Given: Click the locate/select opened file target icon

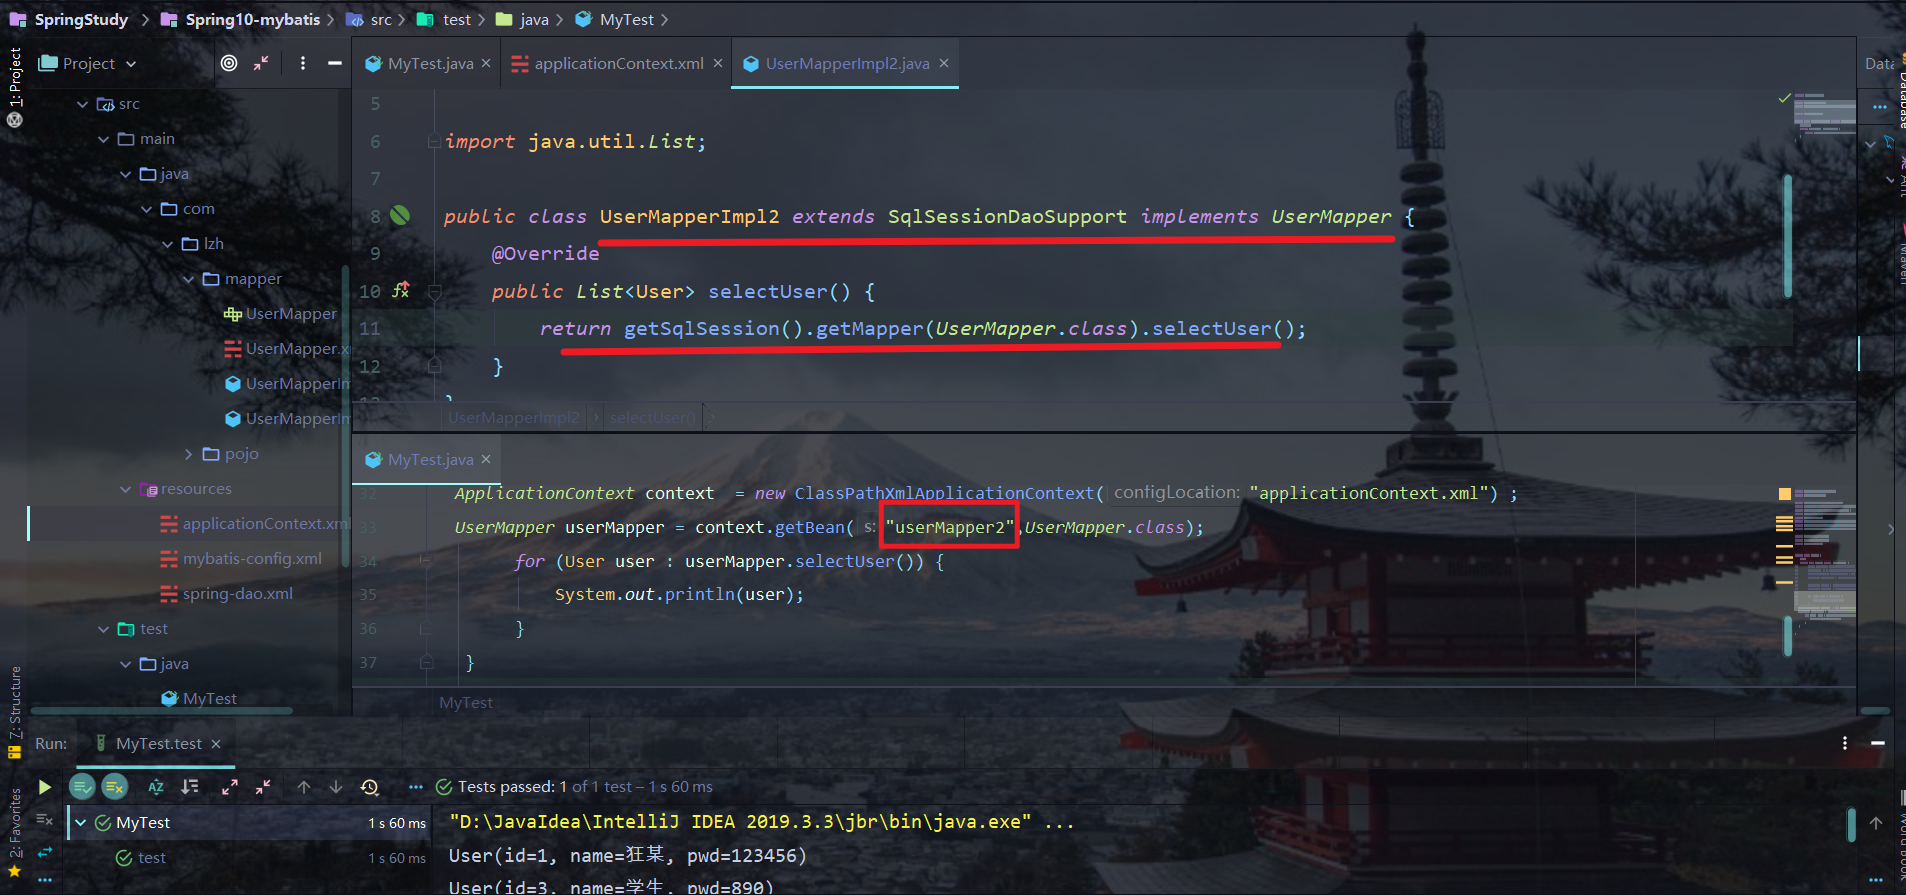Looking at the screenshot, I should tap(229, 63).
